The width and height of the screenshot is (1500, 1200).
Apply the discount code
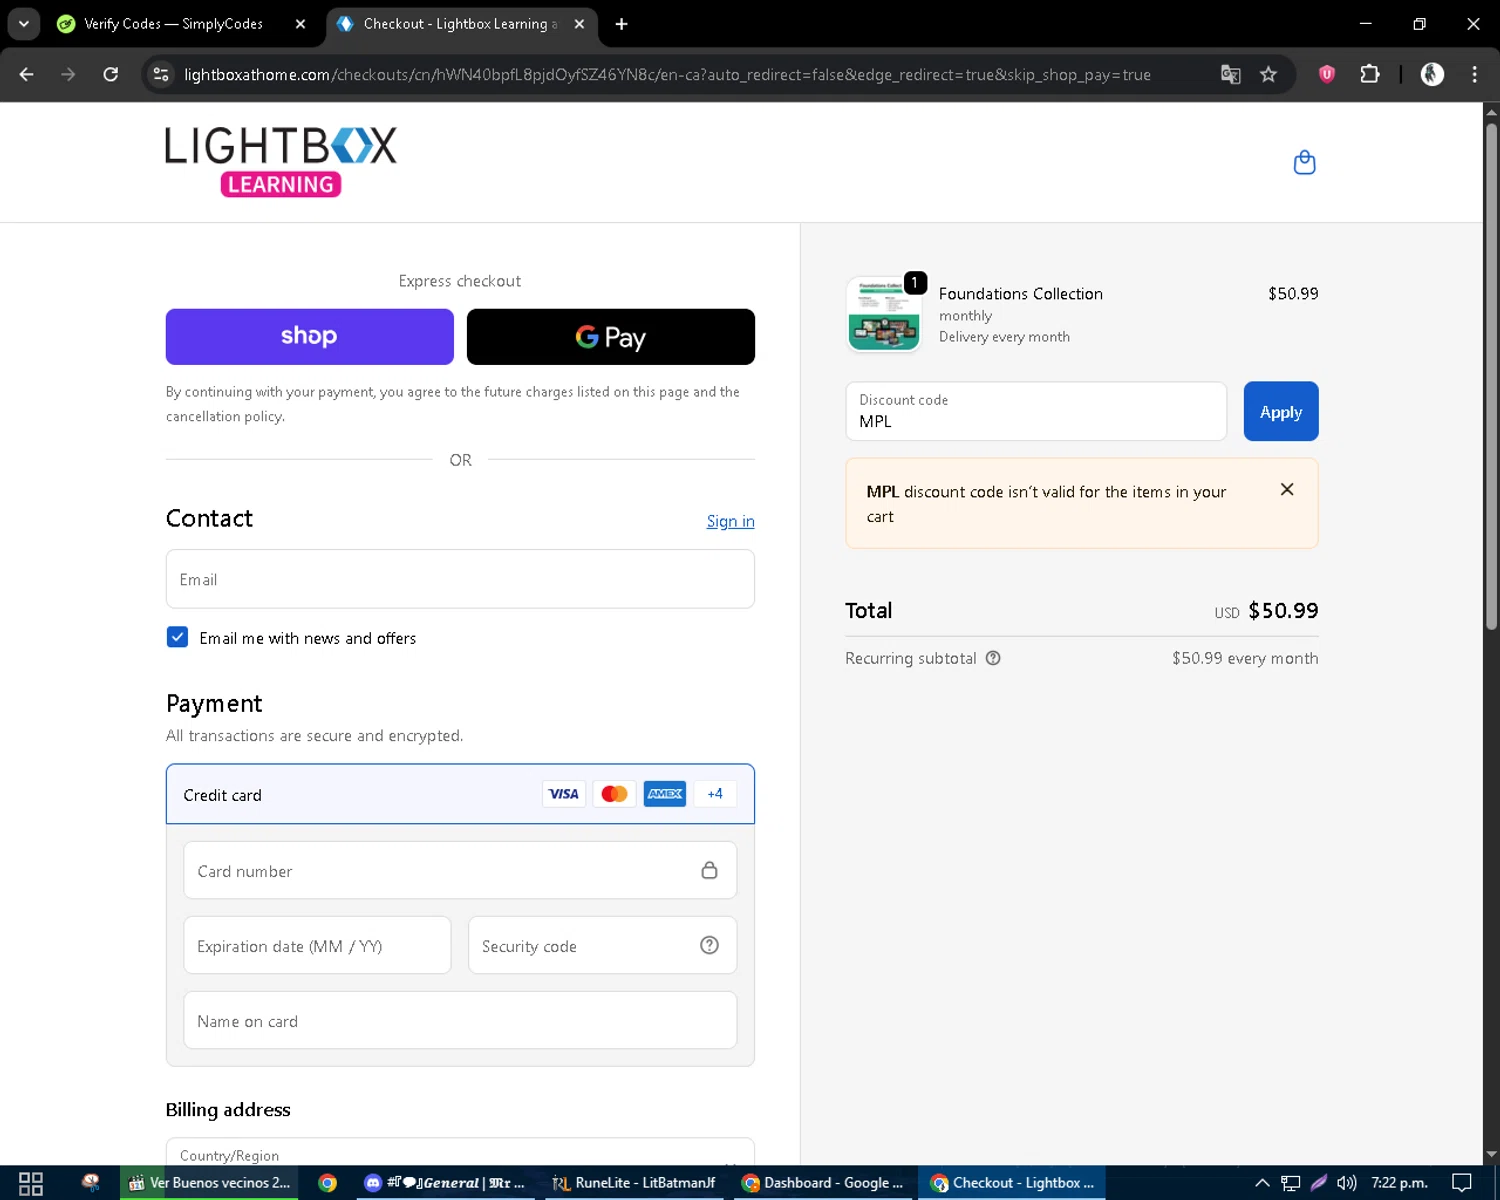pyautogui.click(x=1281, y=411)
